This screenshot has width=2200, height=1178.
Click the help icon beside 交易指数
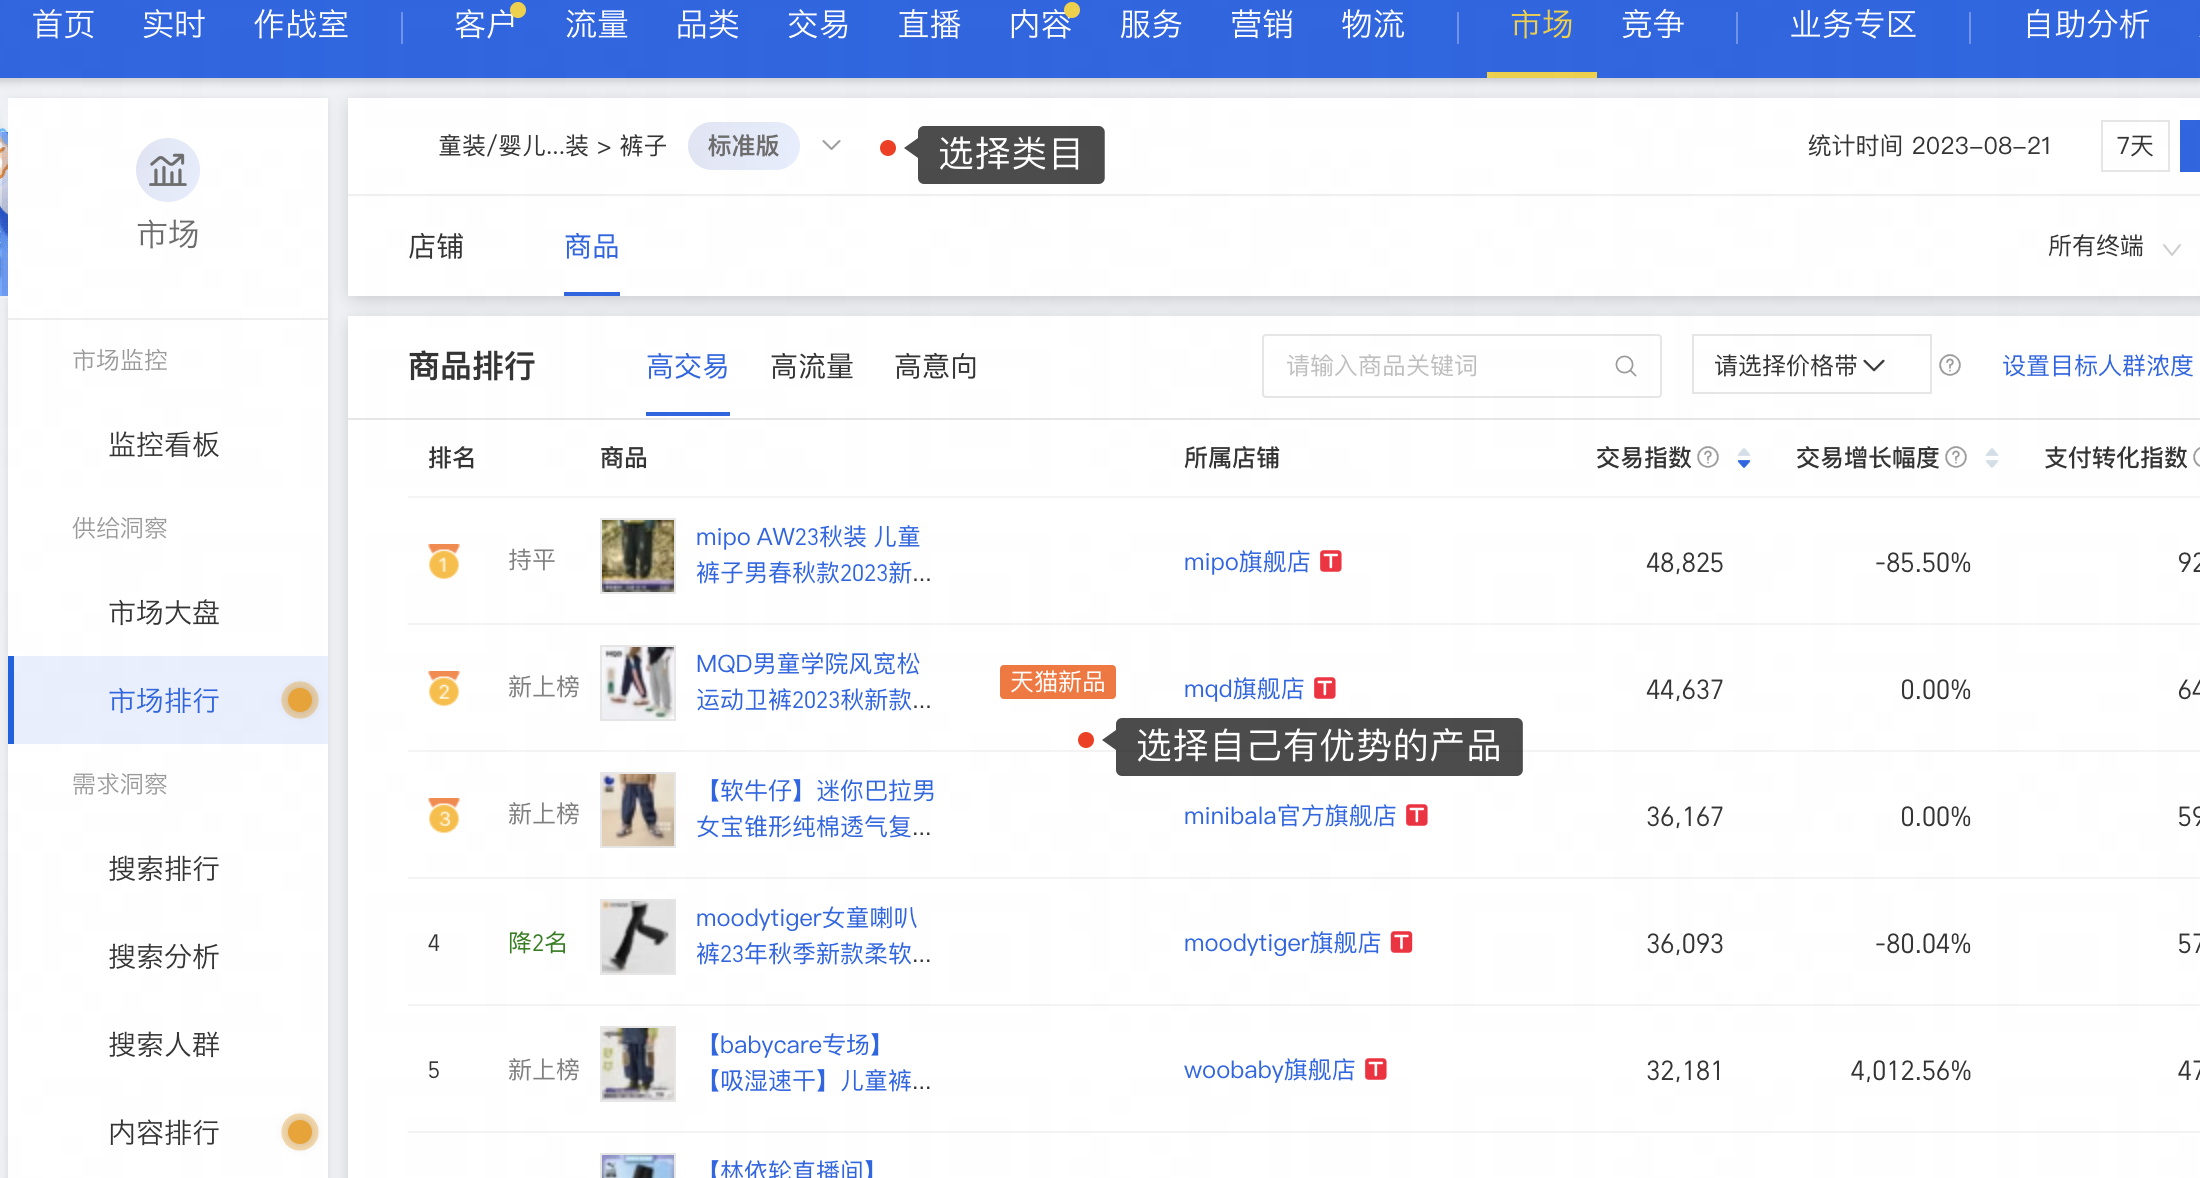pyautogui.click(x=1709, y=457)
